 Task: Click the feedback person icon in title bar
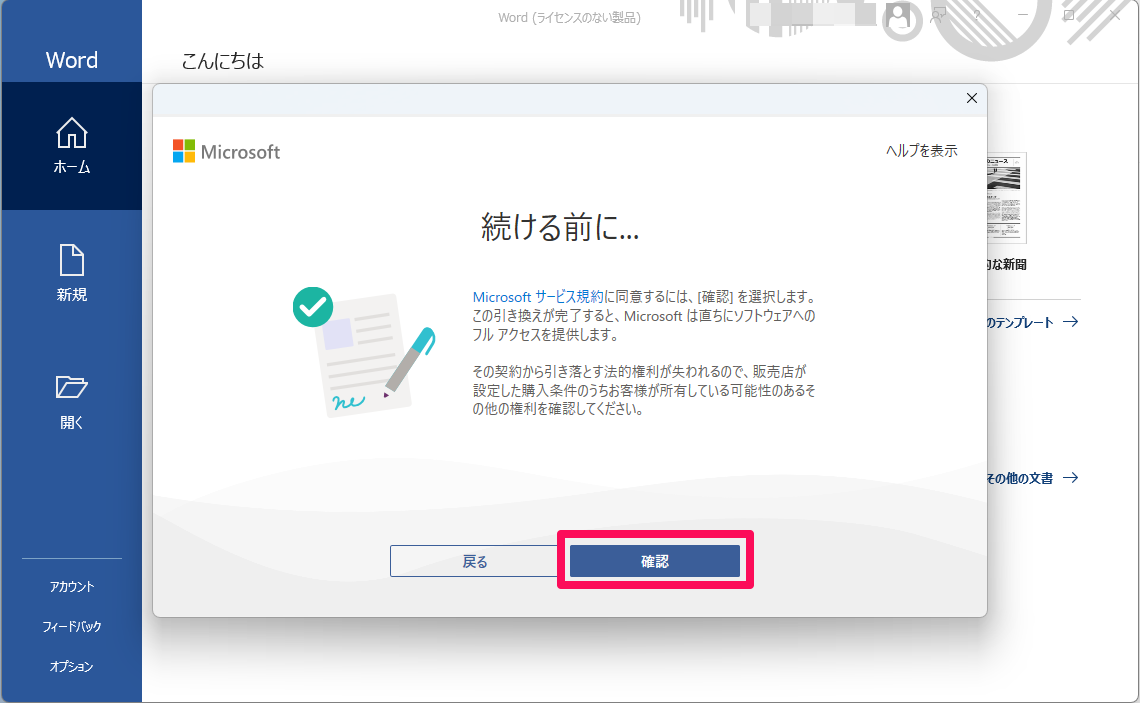939,15
